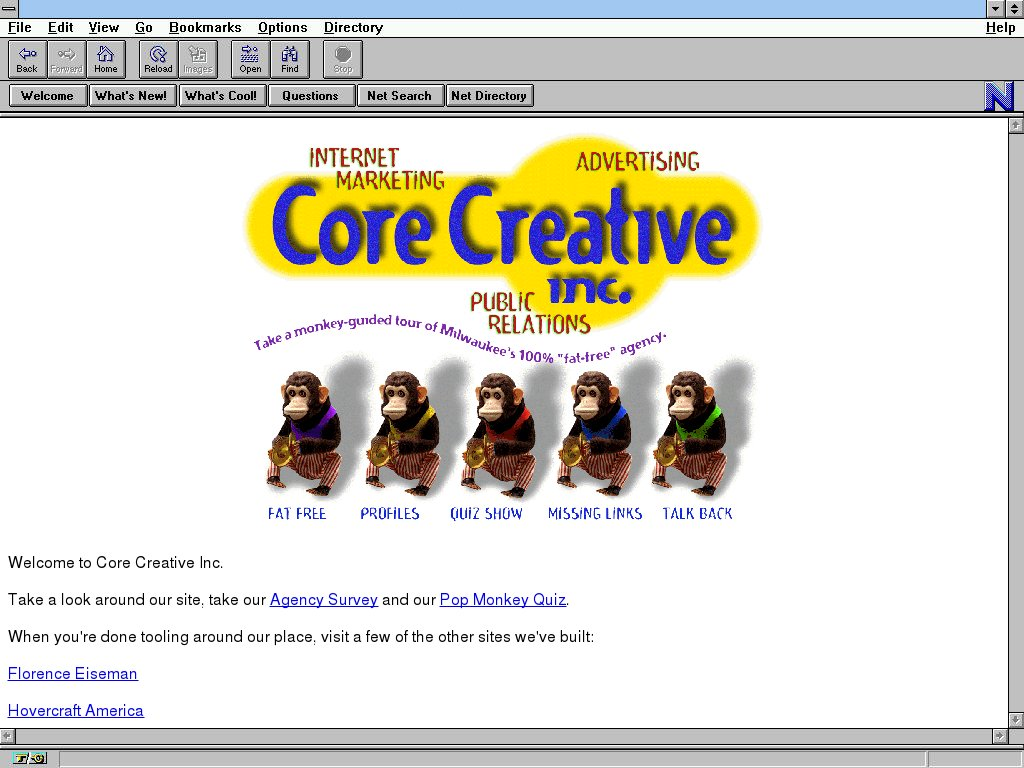Click the Back toolbar icon
This screenshot has width=1024, height=768.
click(x=27, y=59)
